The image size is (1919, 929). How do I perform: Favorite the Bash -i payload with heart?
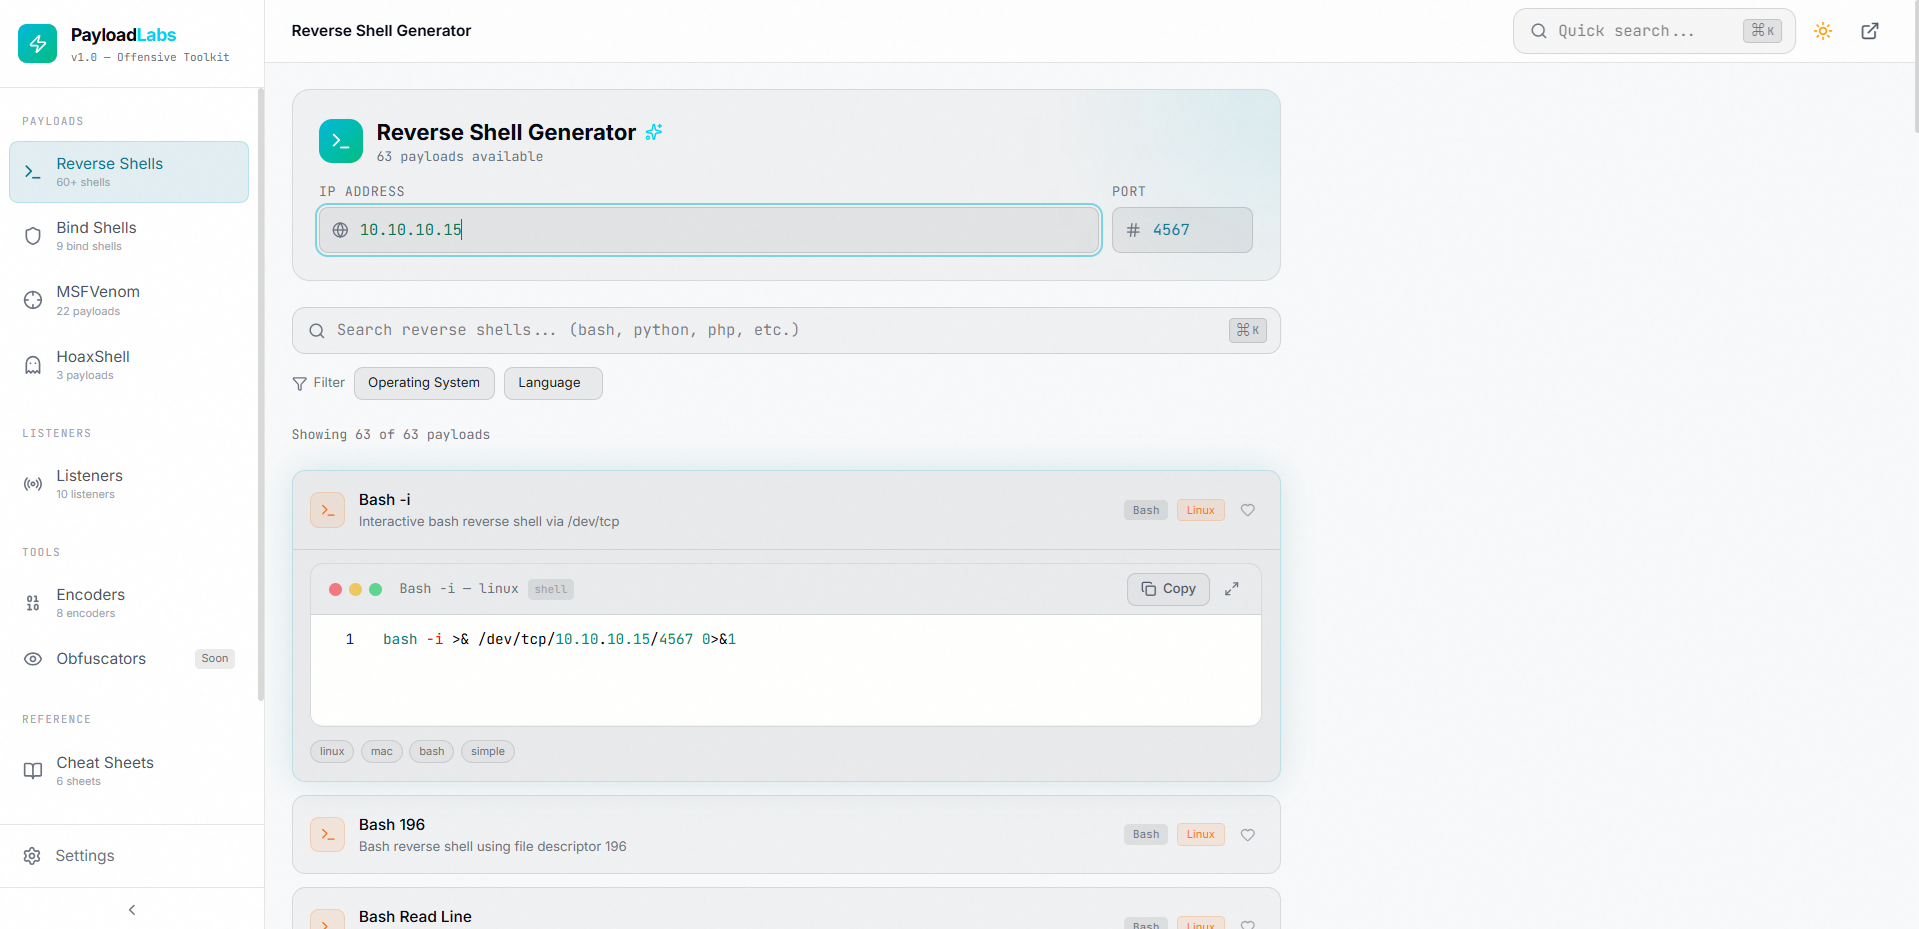coord(1248,510)
